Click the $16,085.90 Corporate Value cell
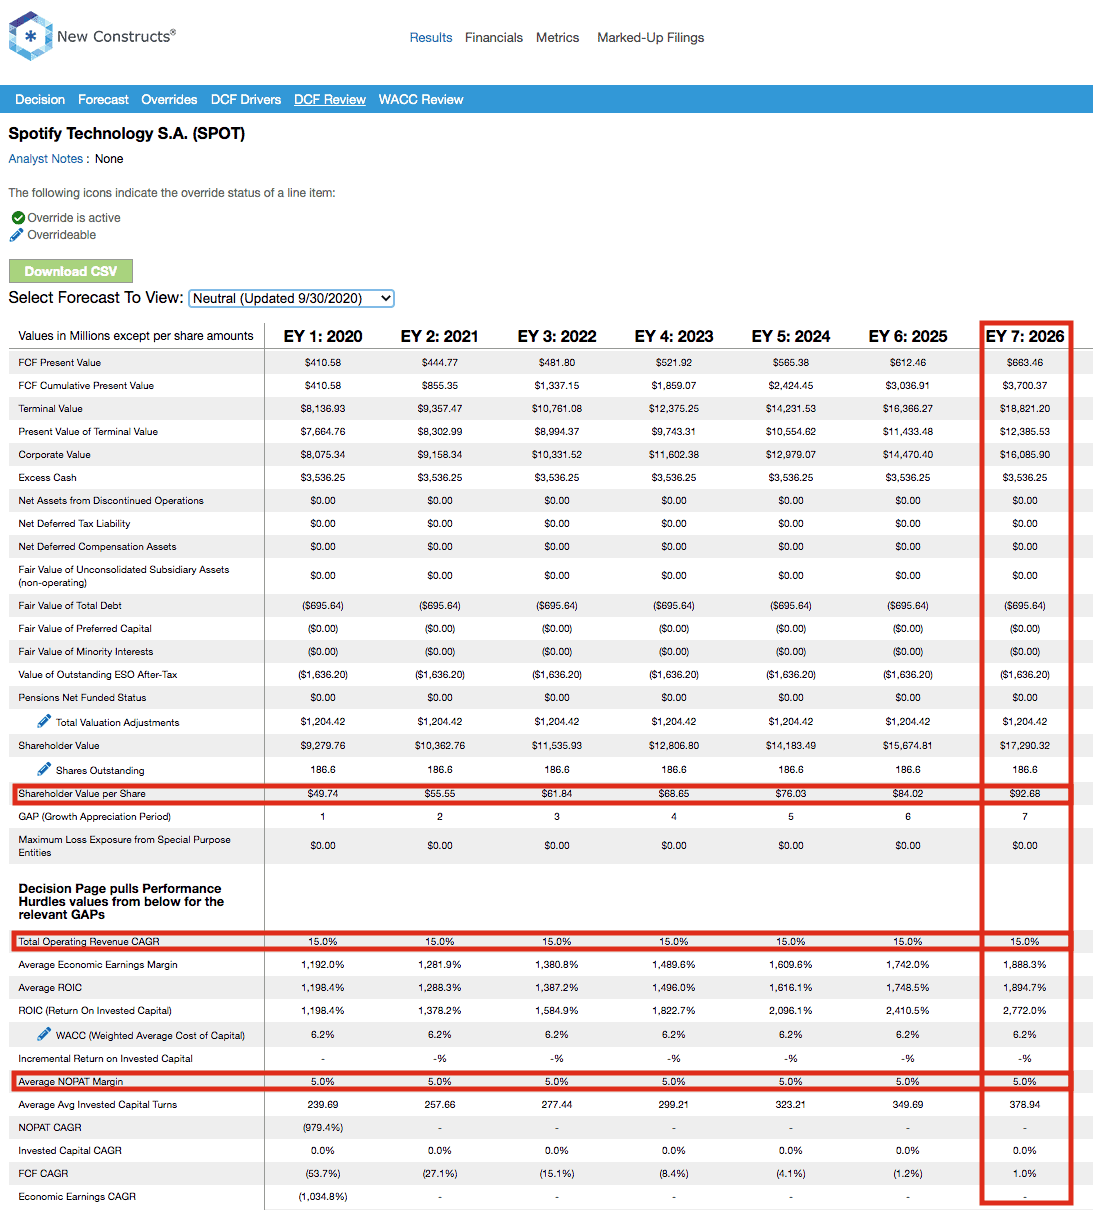This screenshot has height=1210, width=1093. [x=1025, y=455]
